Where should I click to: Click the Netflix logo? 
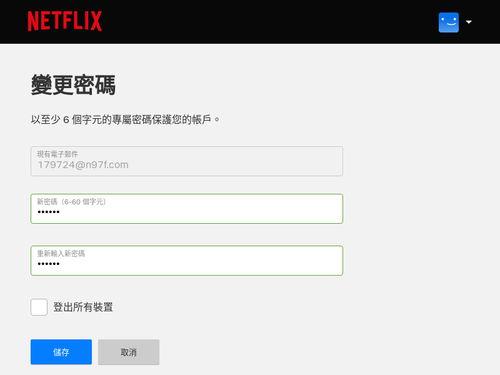point(65,21)
